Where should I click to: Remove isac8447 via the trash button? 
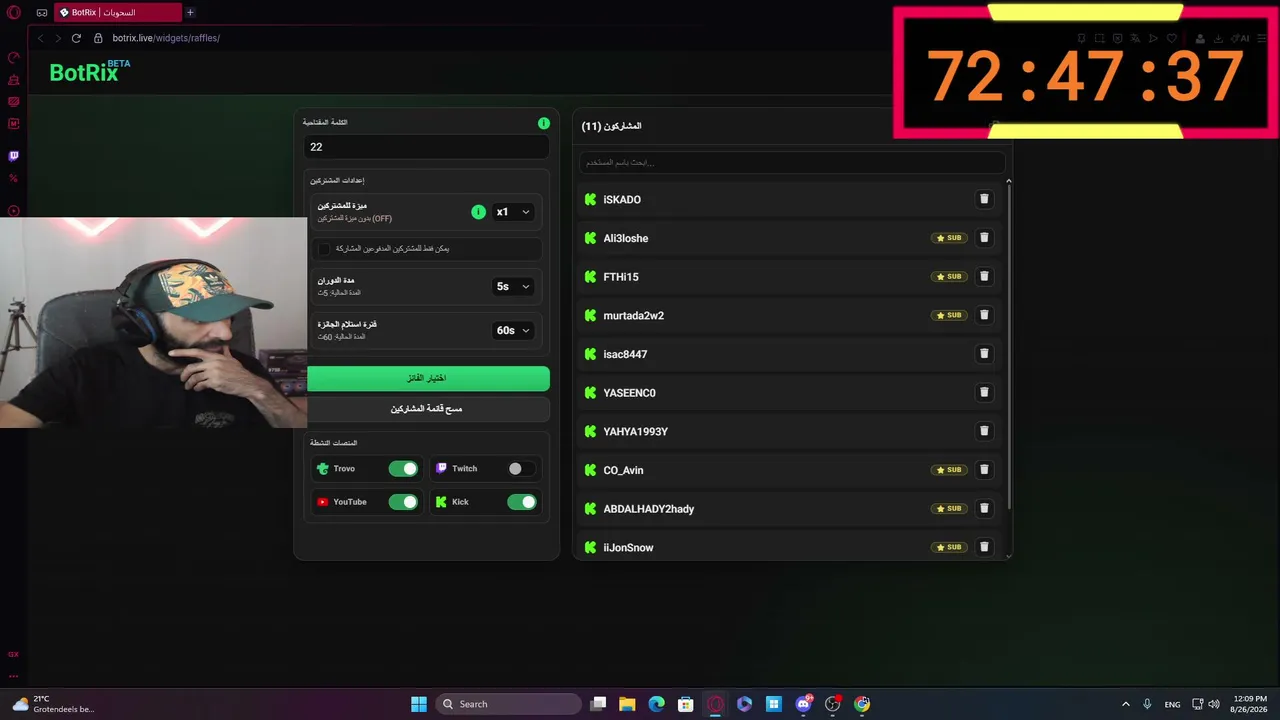pyautogui.click(x=984, y=354)
